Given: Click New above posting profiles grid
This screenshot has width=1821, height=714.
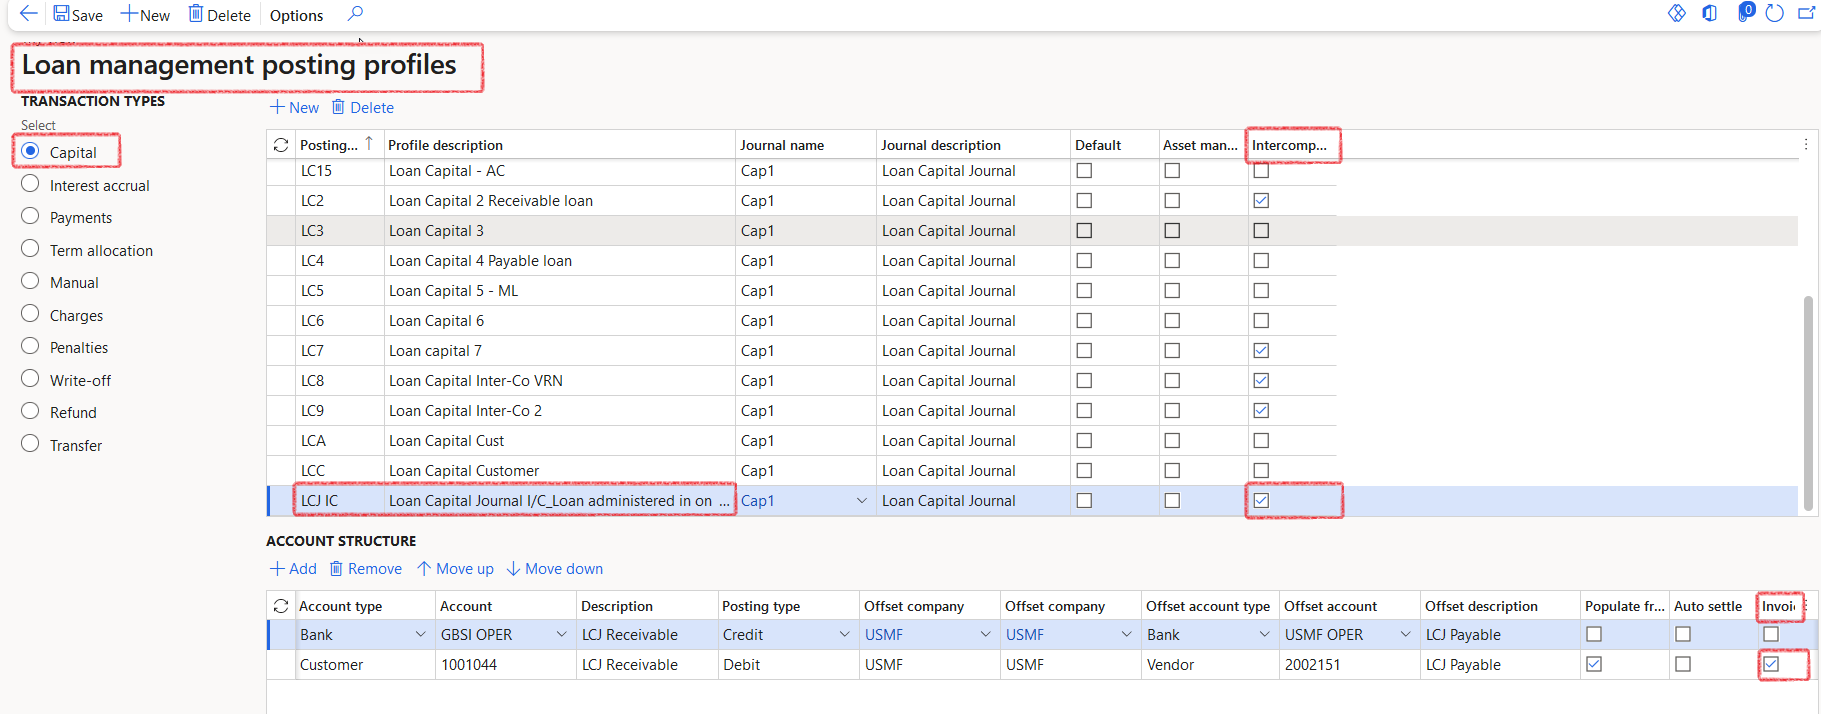Looking at the screenshot, I should (294, 107).
